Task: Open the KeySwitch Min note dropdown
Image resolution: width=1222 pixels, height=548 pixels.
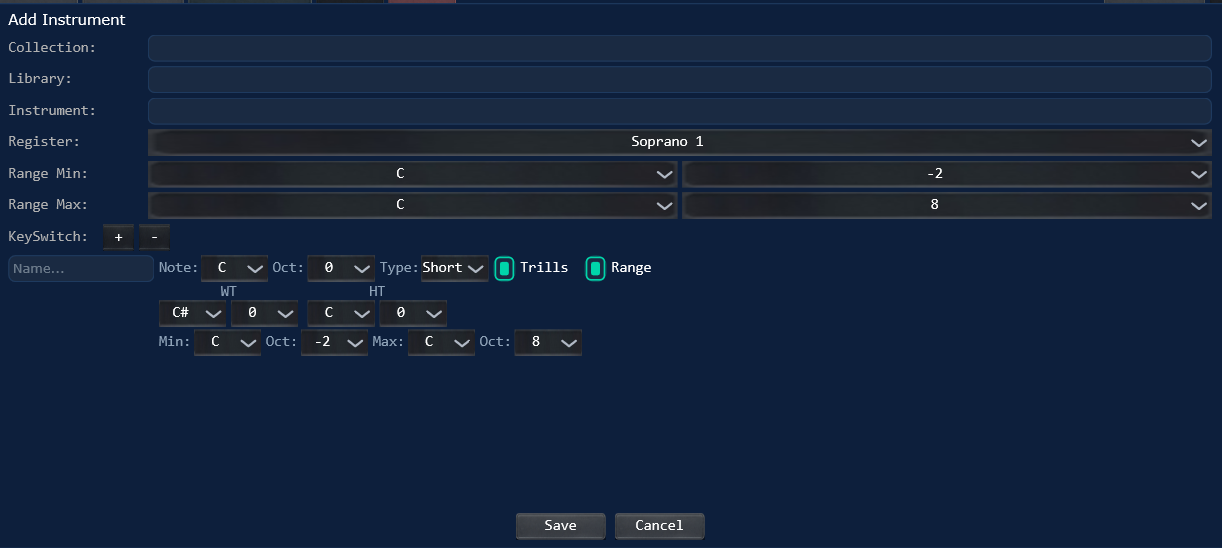Action: 228,342
